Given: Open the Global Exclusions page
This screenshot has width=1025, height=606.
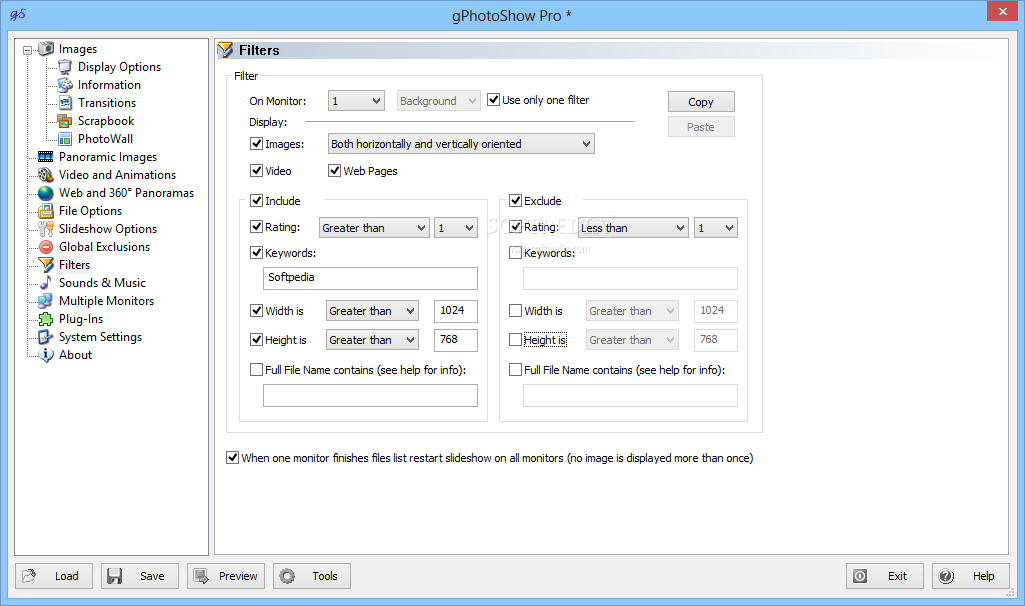Looking at the screenshot, I should click(x=105, y=246).
